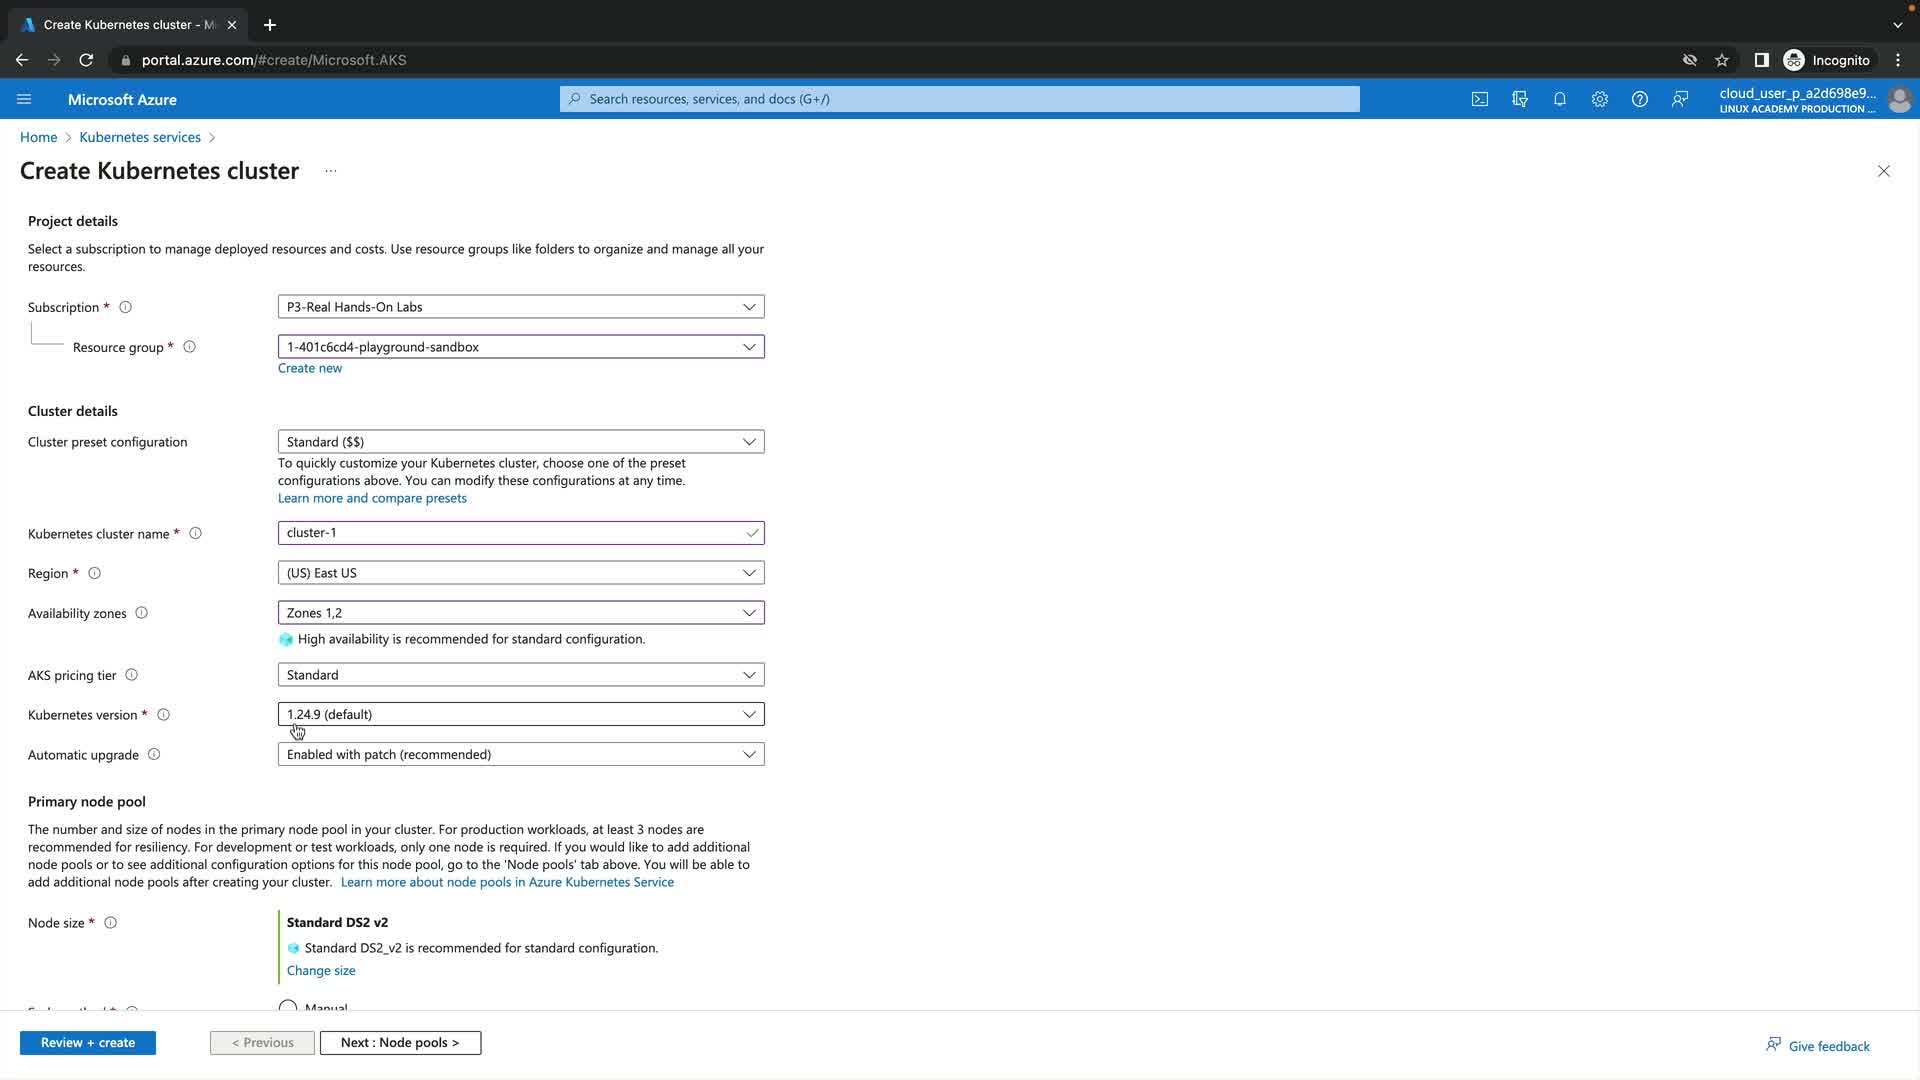
Task: Open Azure Cloud Shell icon
Action: point(1479,99)
